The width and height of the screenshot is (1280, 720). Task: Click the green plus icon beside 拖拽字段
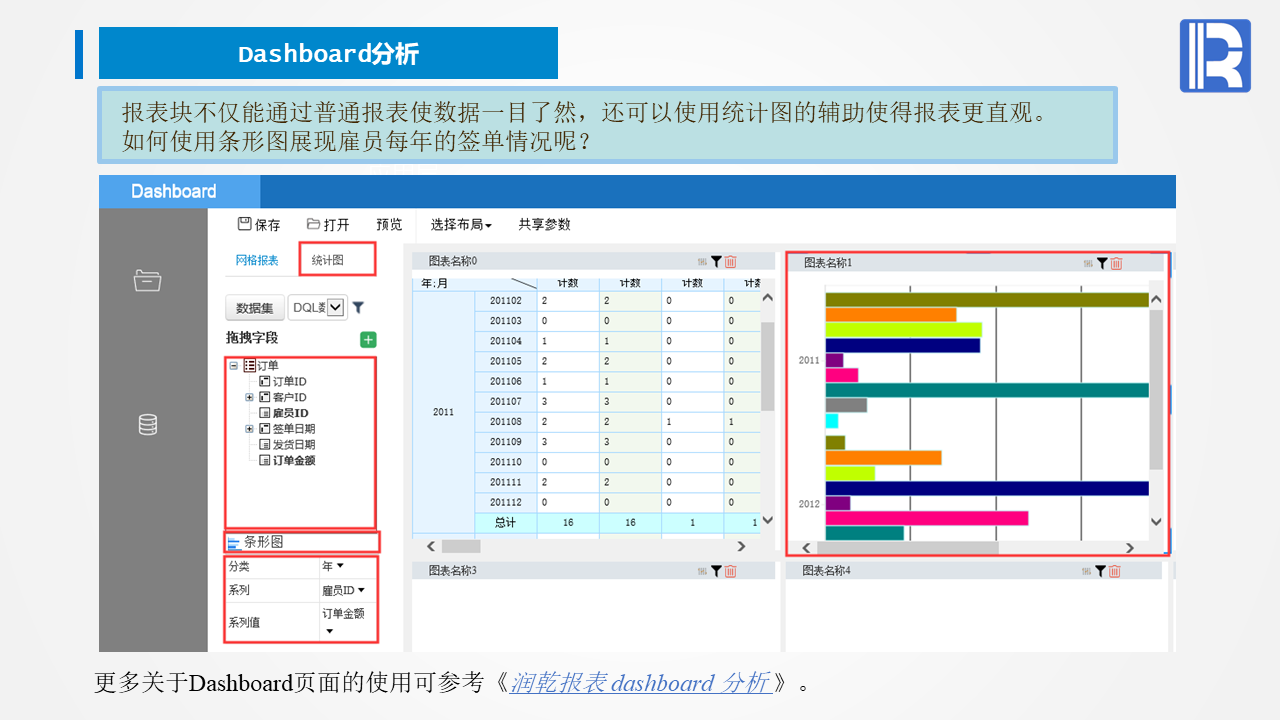pos(368,340)
